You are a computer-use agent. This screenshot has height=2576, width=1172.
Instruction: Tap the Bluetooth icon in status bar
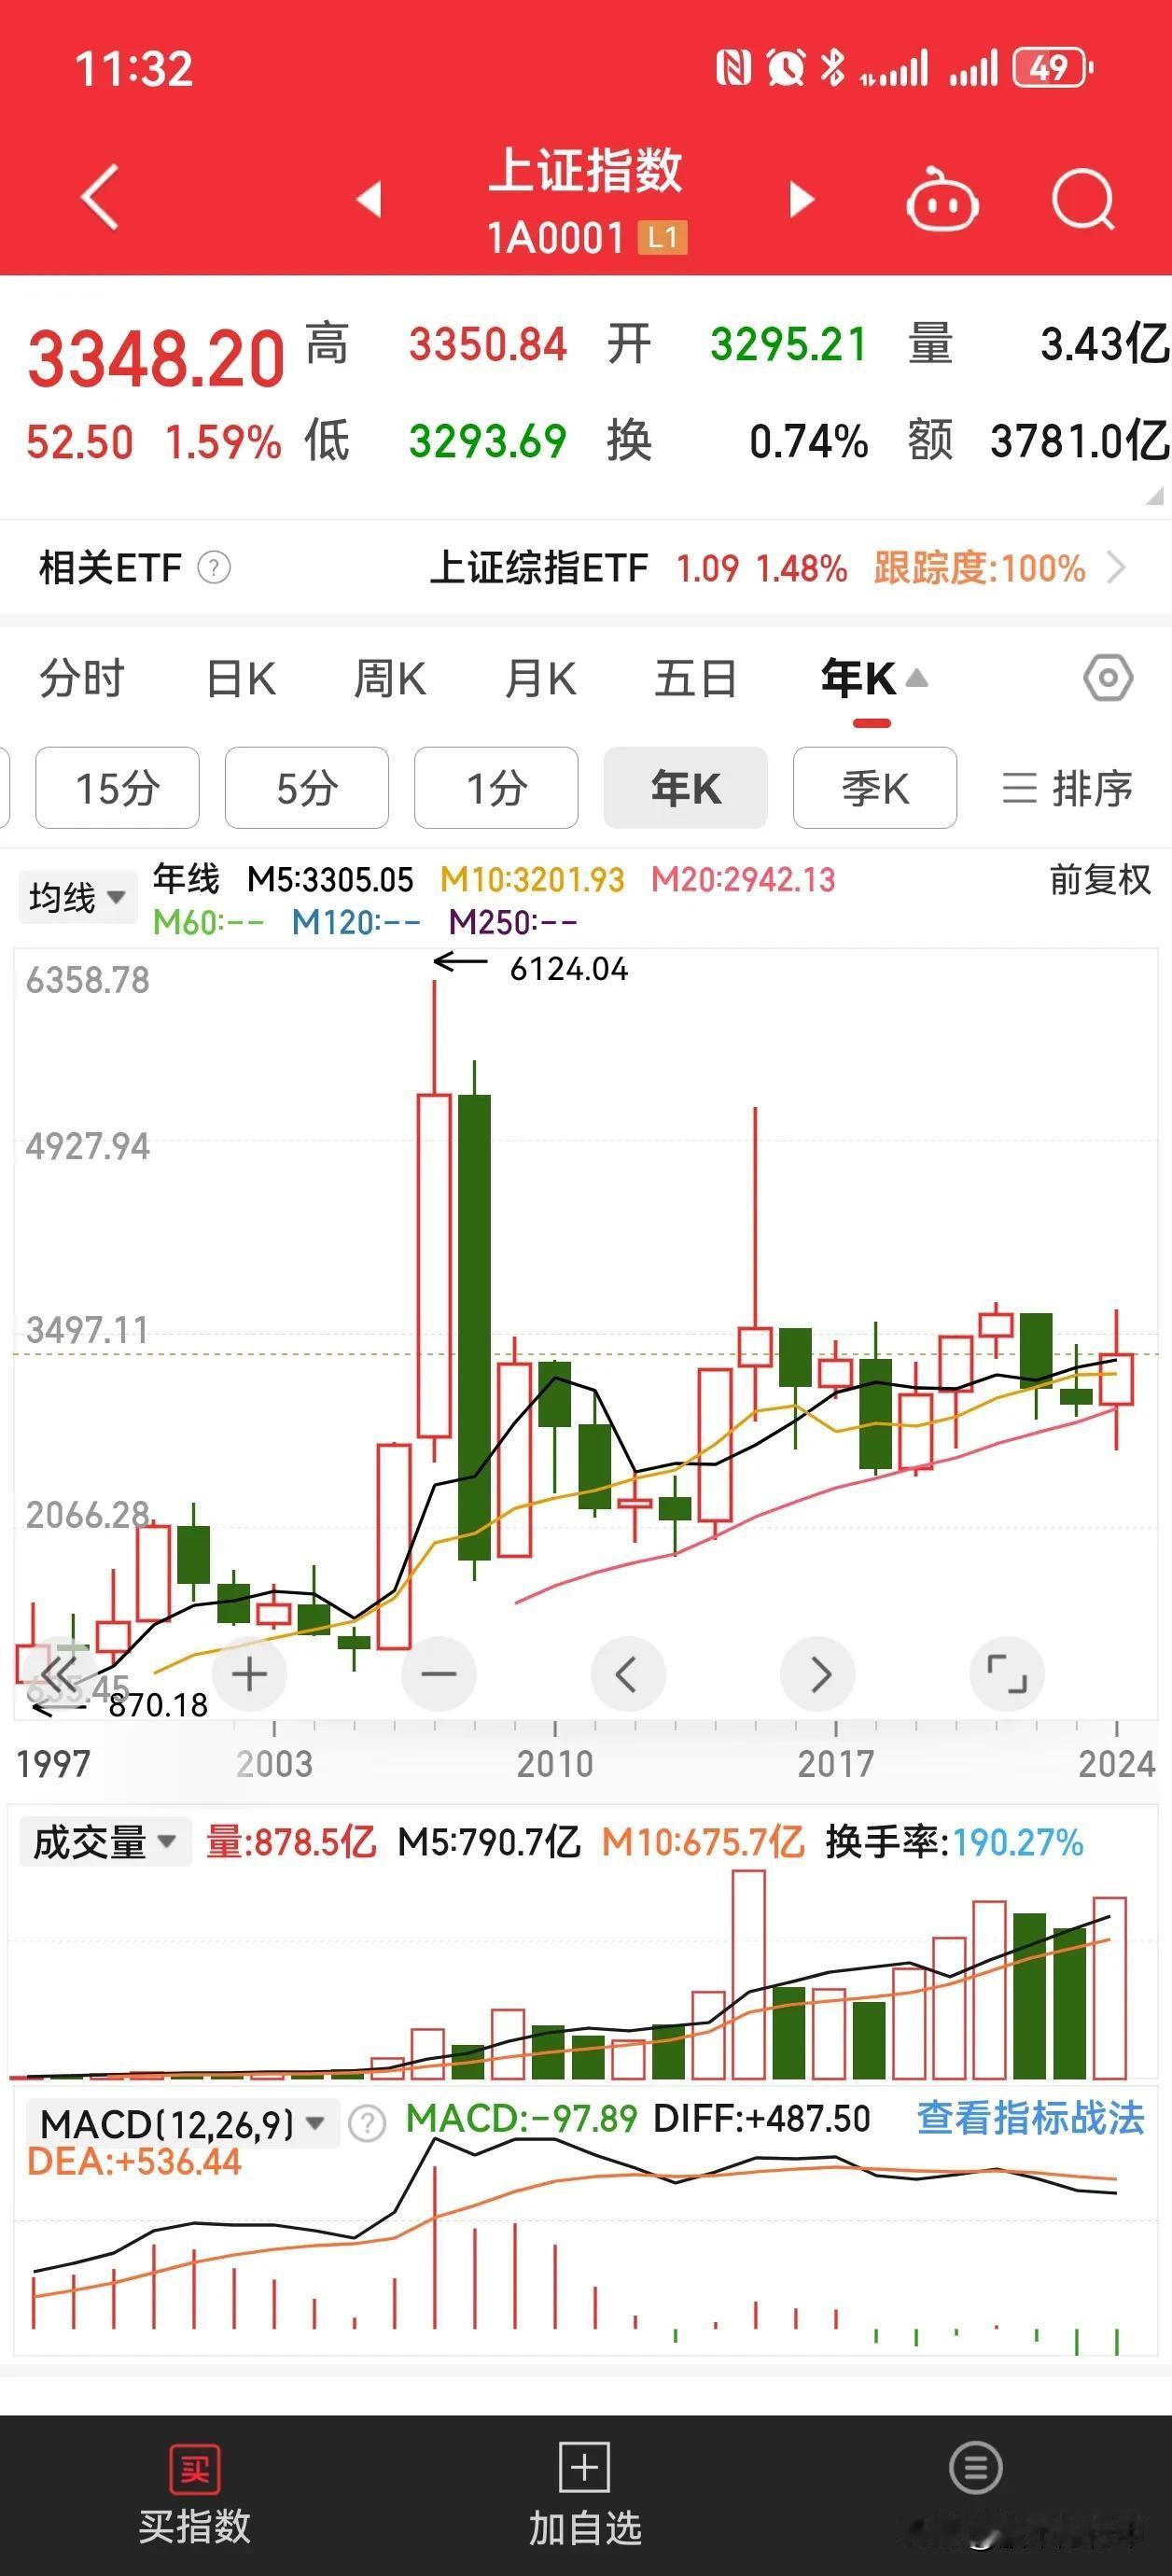(x=832, y=68)
